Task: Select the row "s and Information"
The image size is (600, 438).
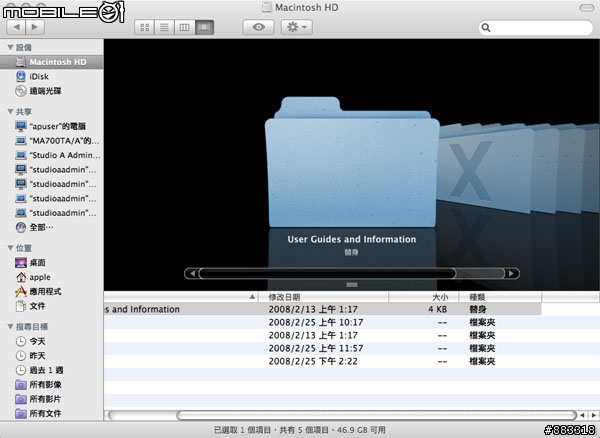Action: pos(323,309)
